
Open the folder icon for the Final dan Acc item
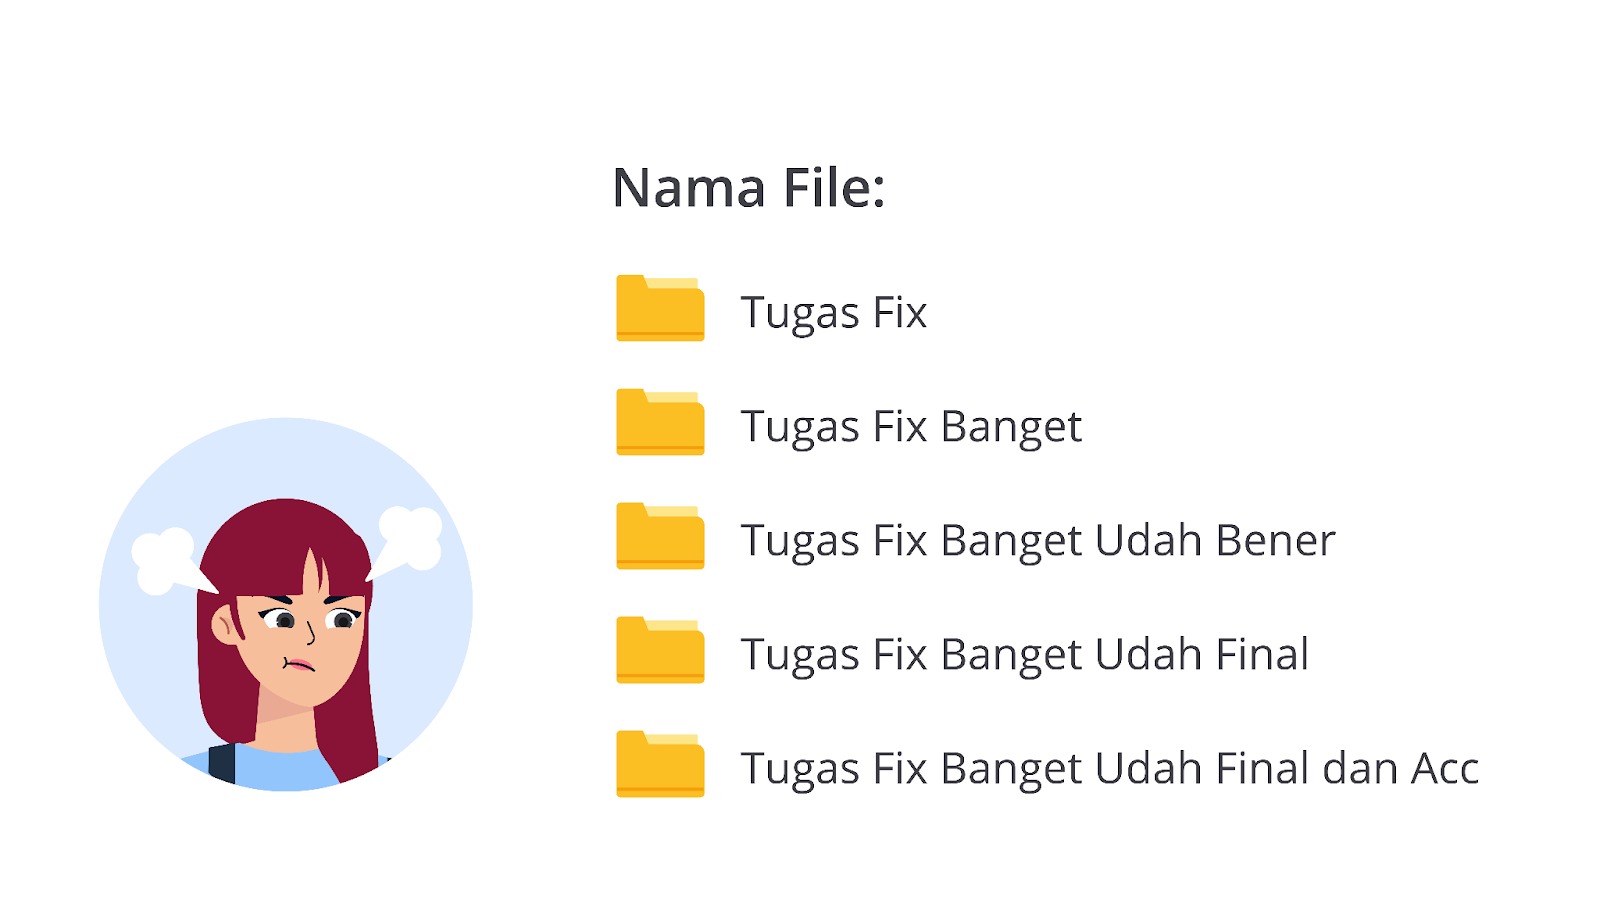pyautogui.click(x=660, y=764)
